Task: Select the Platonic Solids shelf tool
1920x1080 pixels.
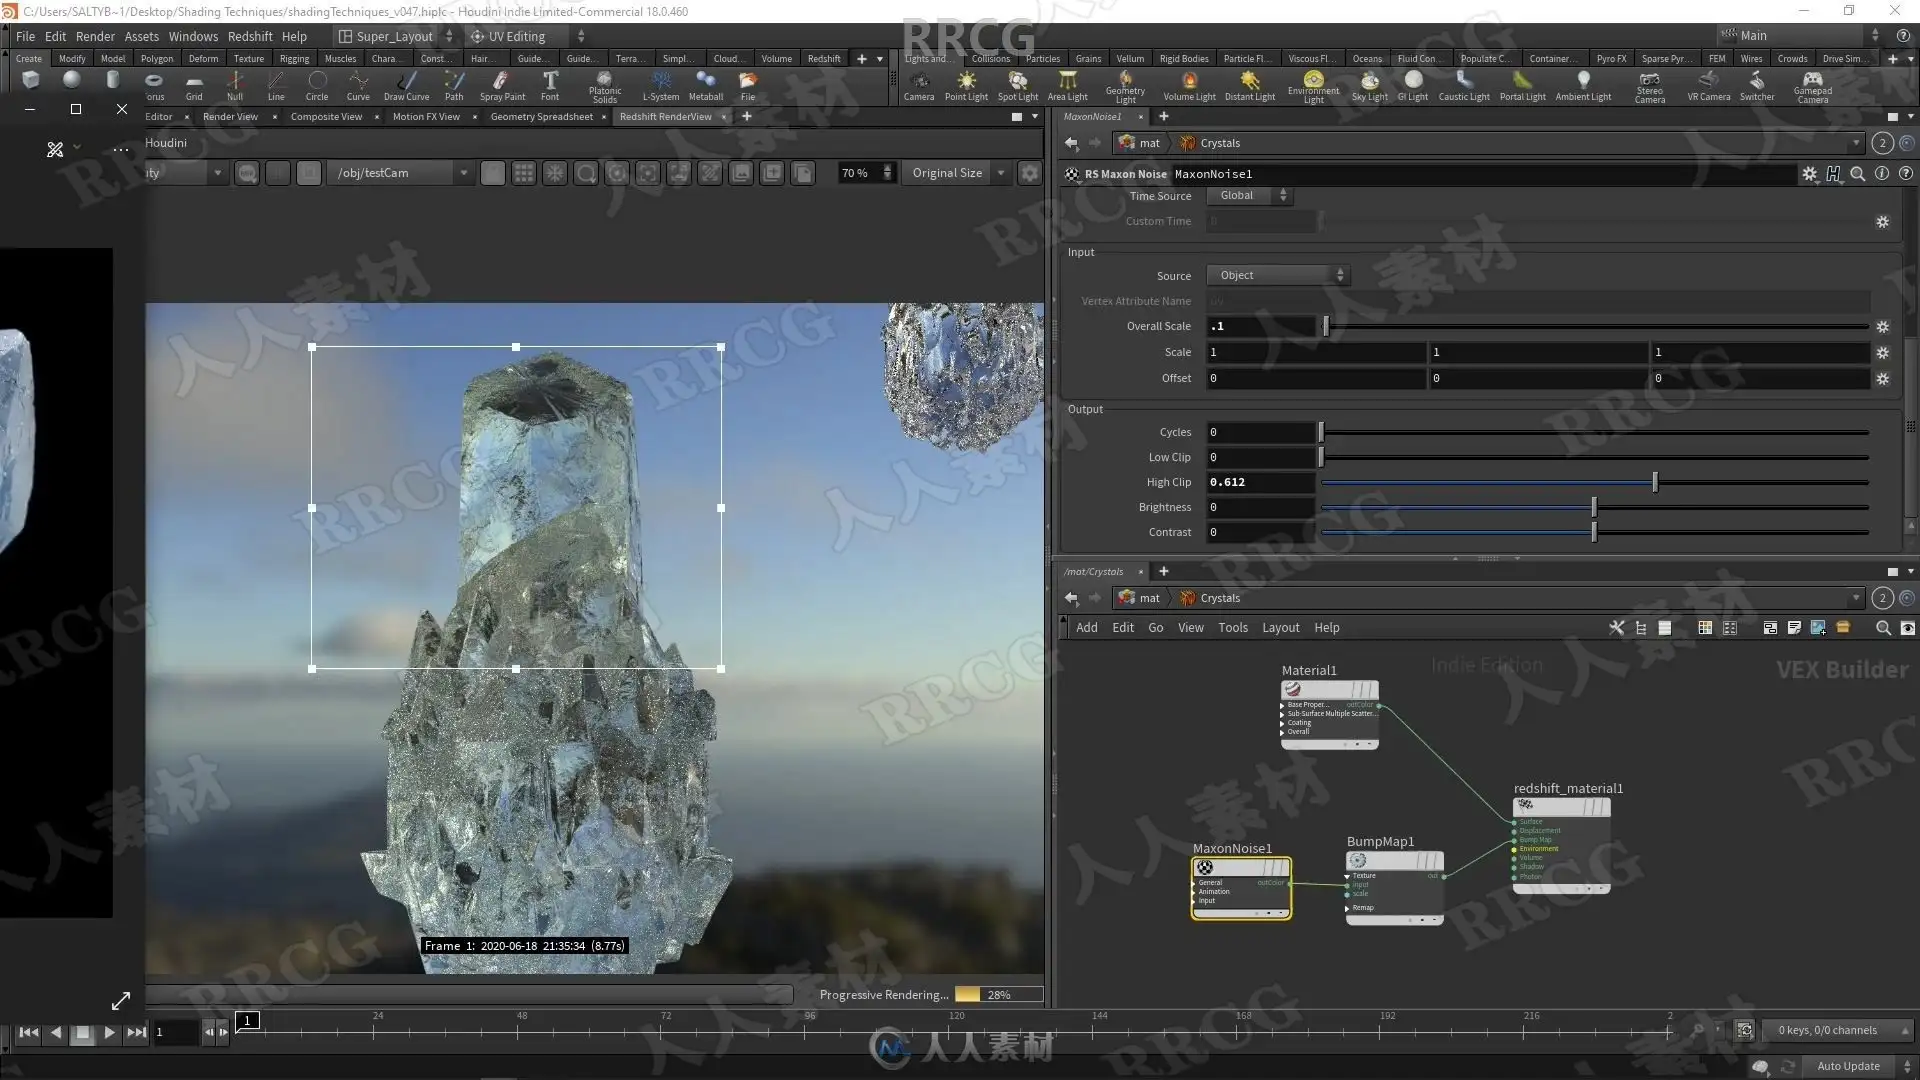Action: coord(604,84)
